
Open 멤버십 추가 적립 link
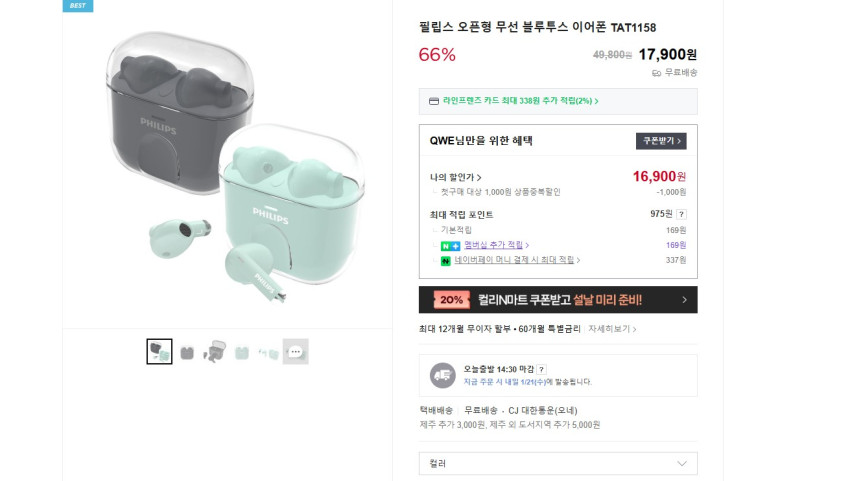(x=492, y=245)
